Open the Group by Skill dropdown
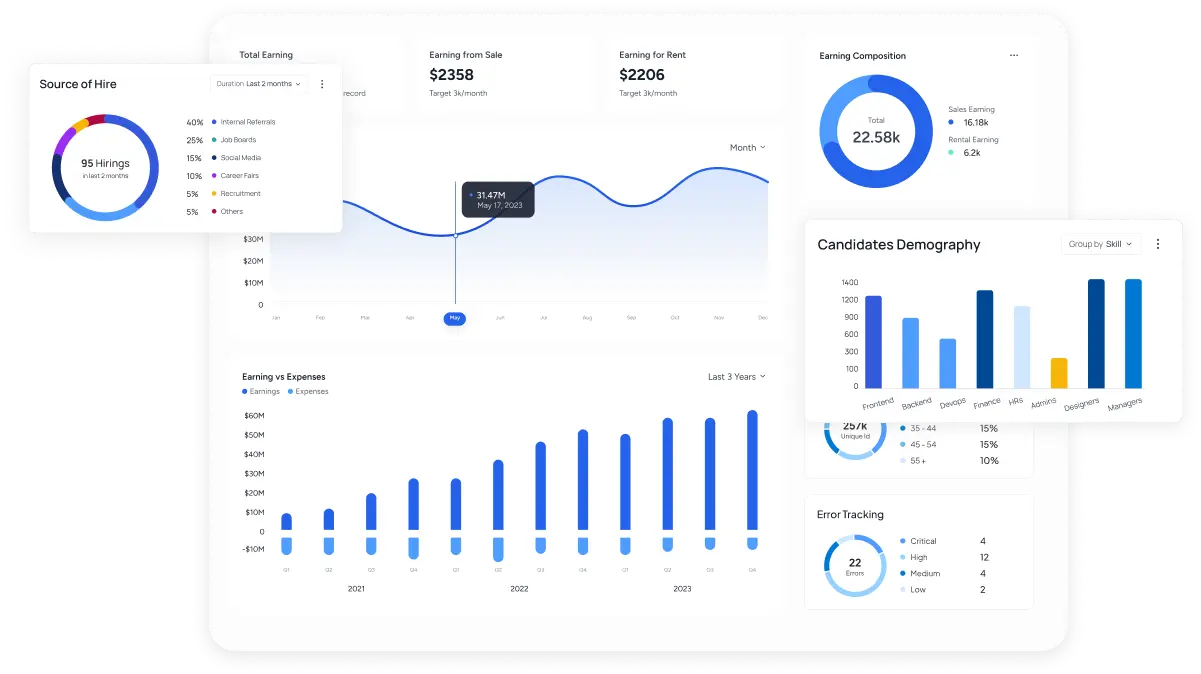1201x674 pixels. point(1100,244)
